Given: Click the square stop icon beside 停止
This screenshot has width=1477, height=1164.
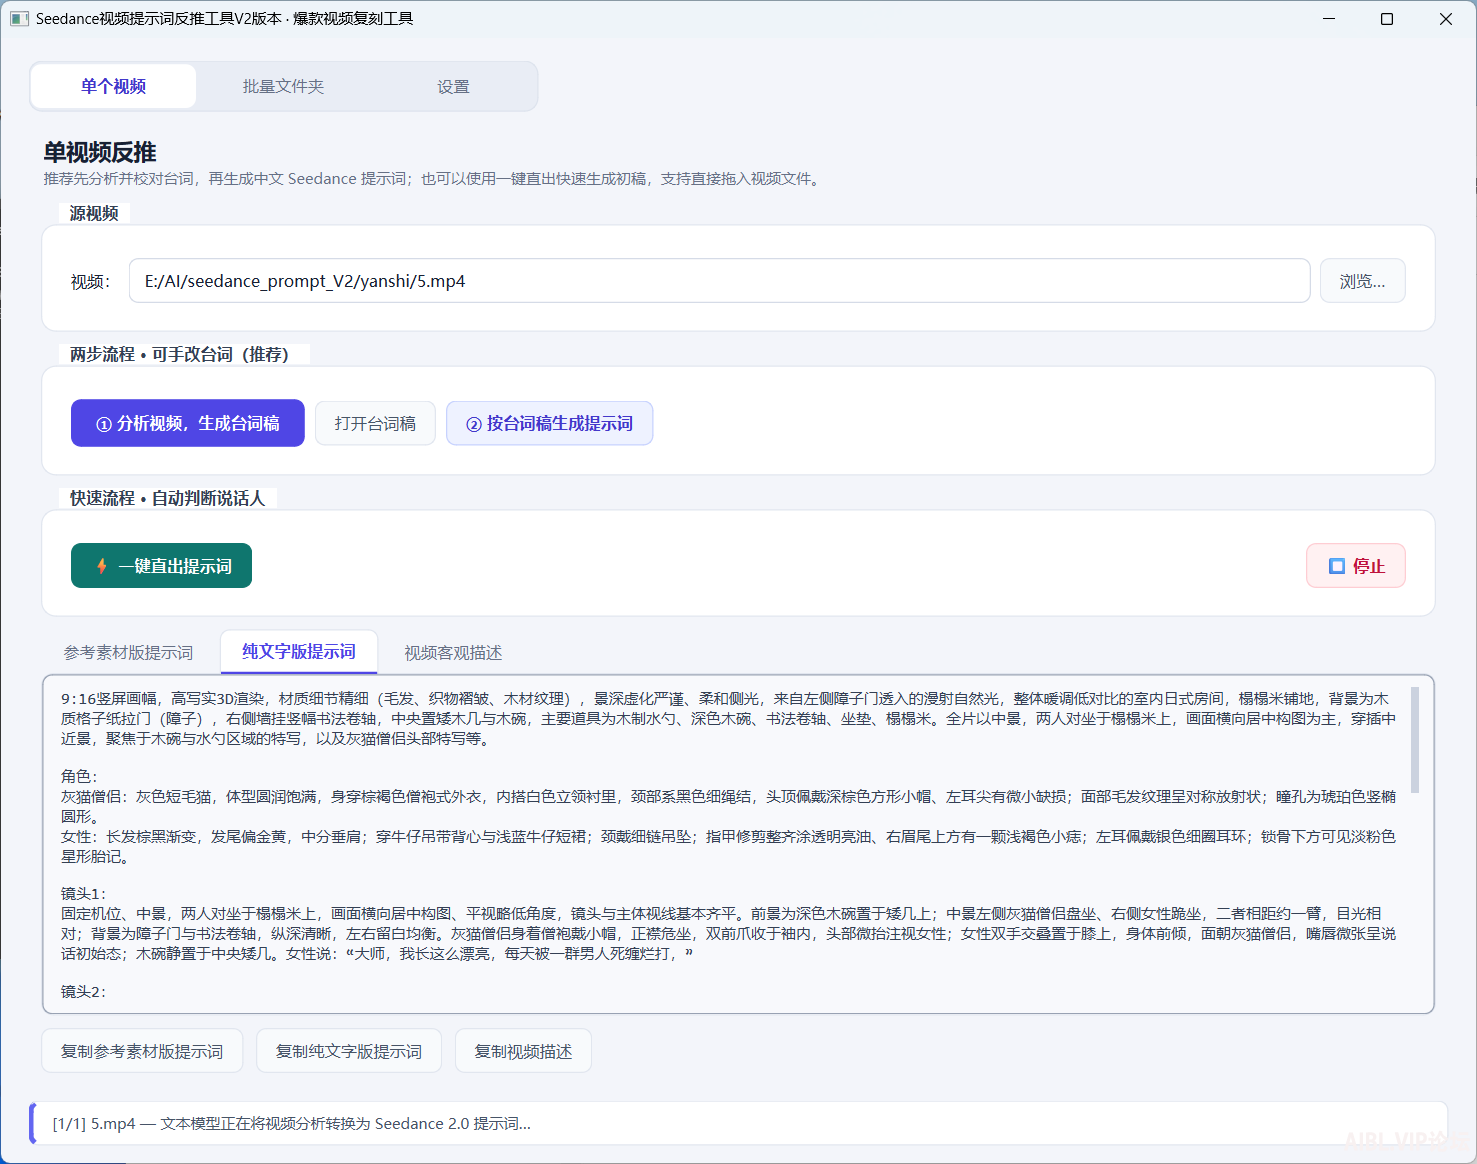Looking at the screenshot, I should pyautogui.click(x=1337, y=566).
